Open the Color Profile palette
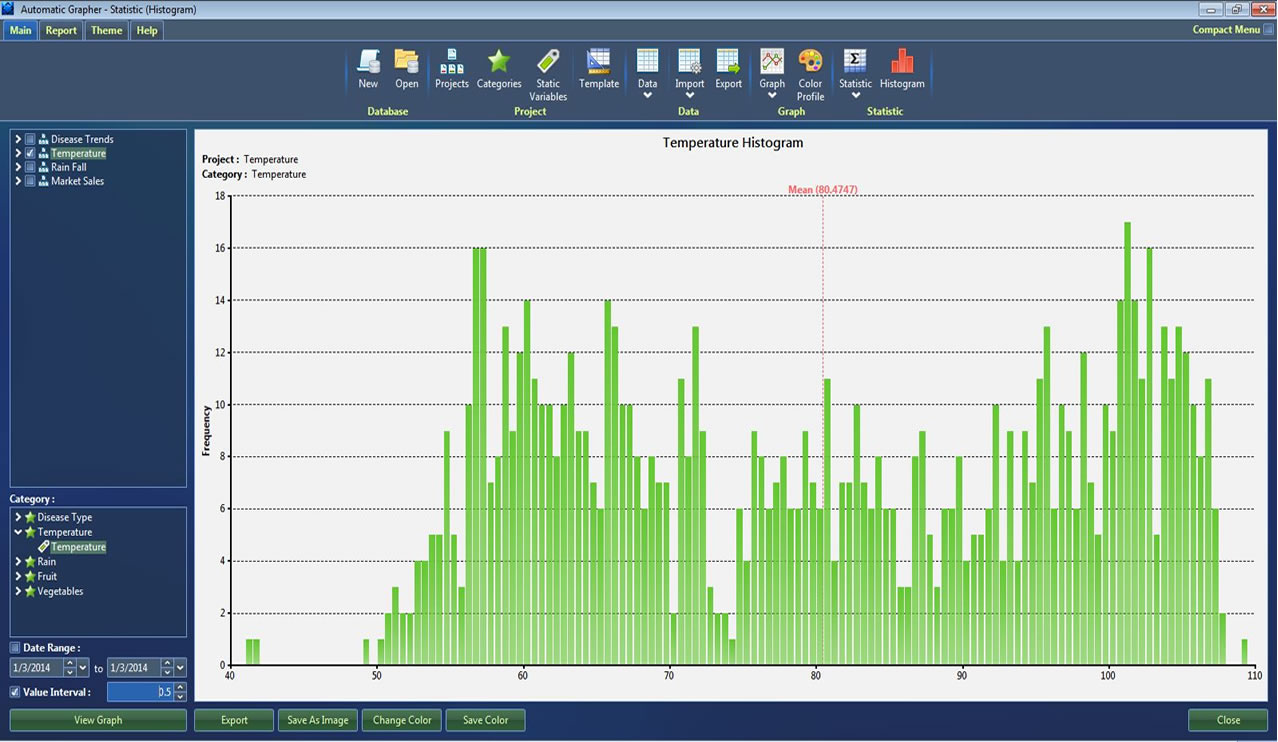Screen dimensions: 1278x742 (x=810, y=61)
